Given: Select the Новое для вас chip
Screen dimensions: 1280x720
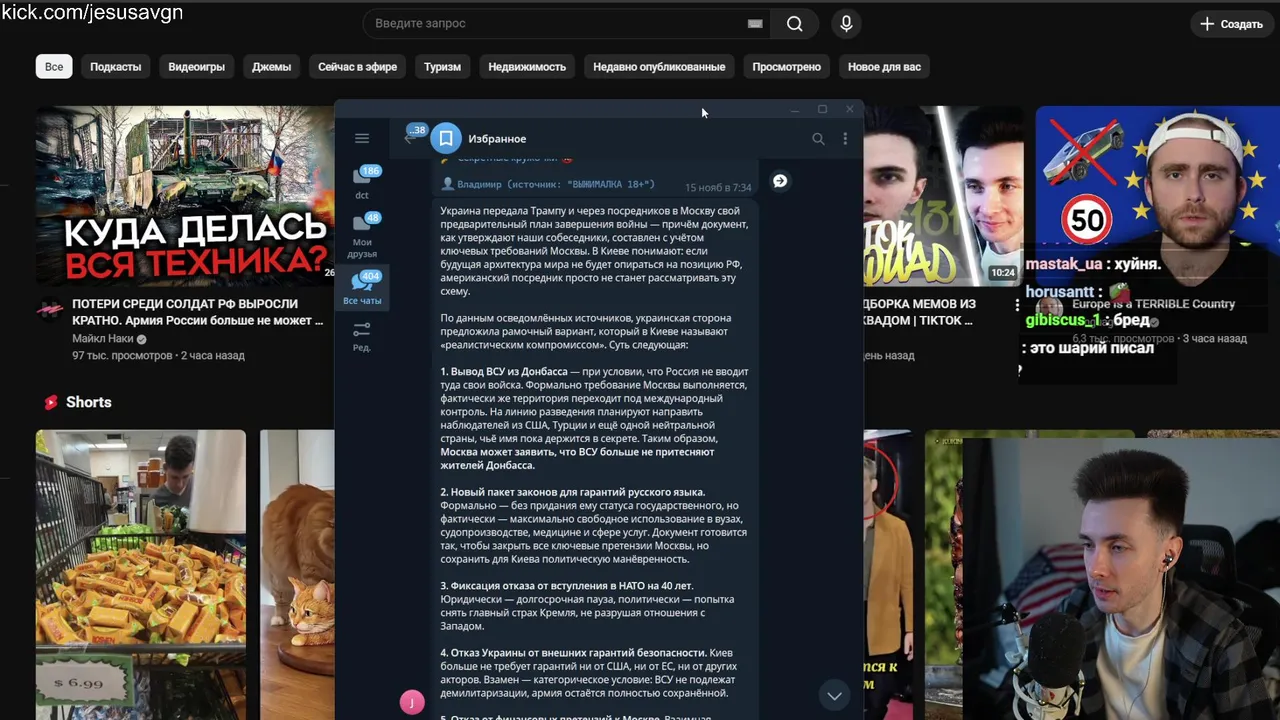Looking at the screenshot, I should pyautogui.click(x=884, y=67).
